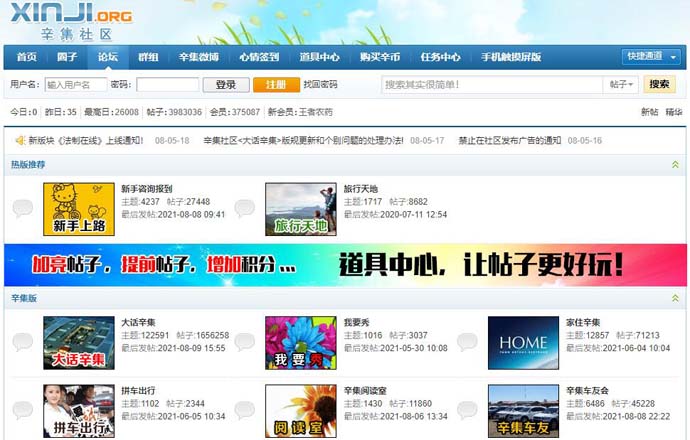Click speech bubble icon beside 新手咨询报到

(x=23, y=209)
